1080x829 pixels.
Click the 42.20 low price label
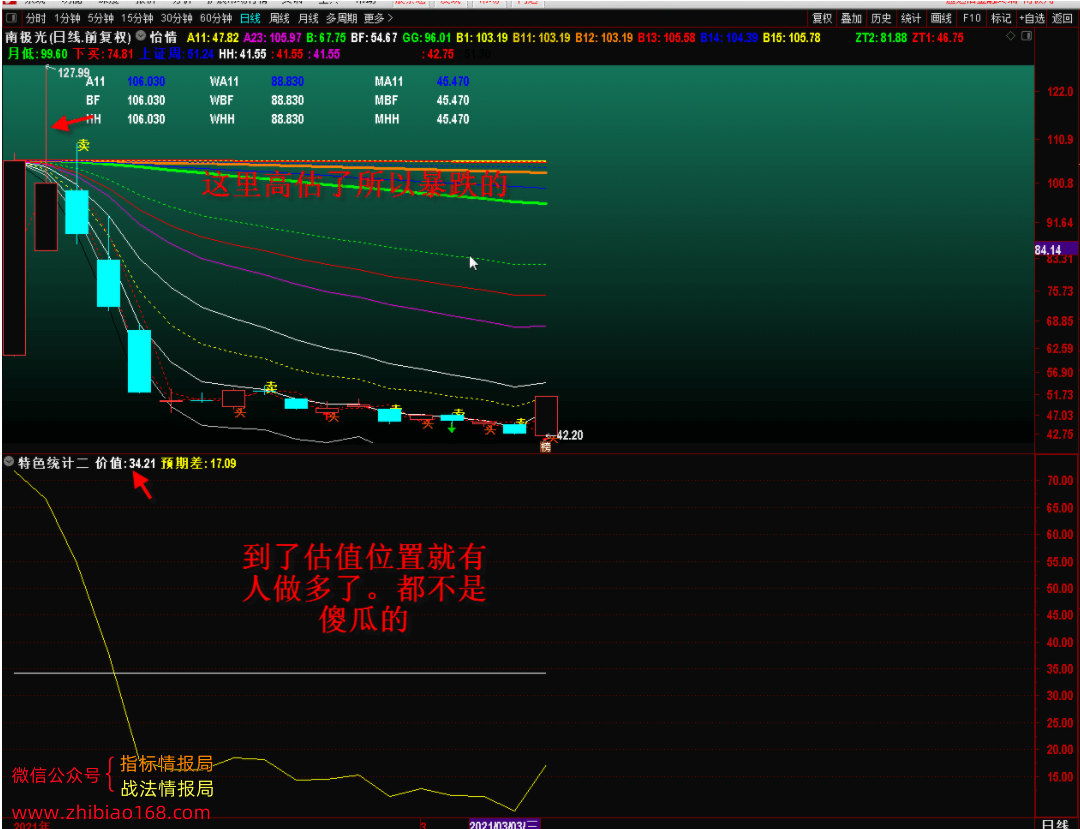tap(570, 435)
